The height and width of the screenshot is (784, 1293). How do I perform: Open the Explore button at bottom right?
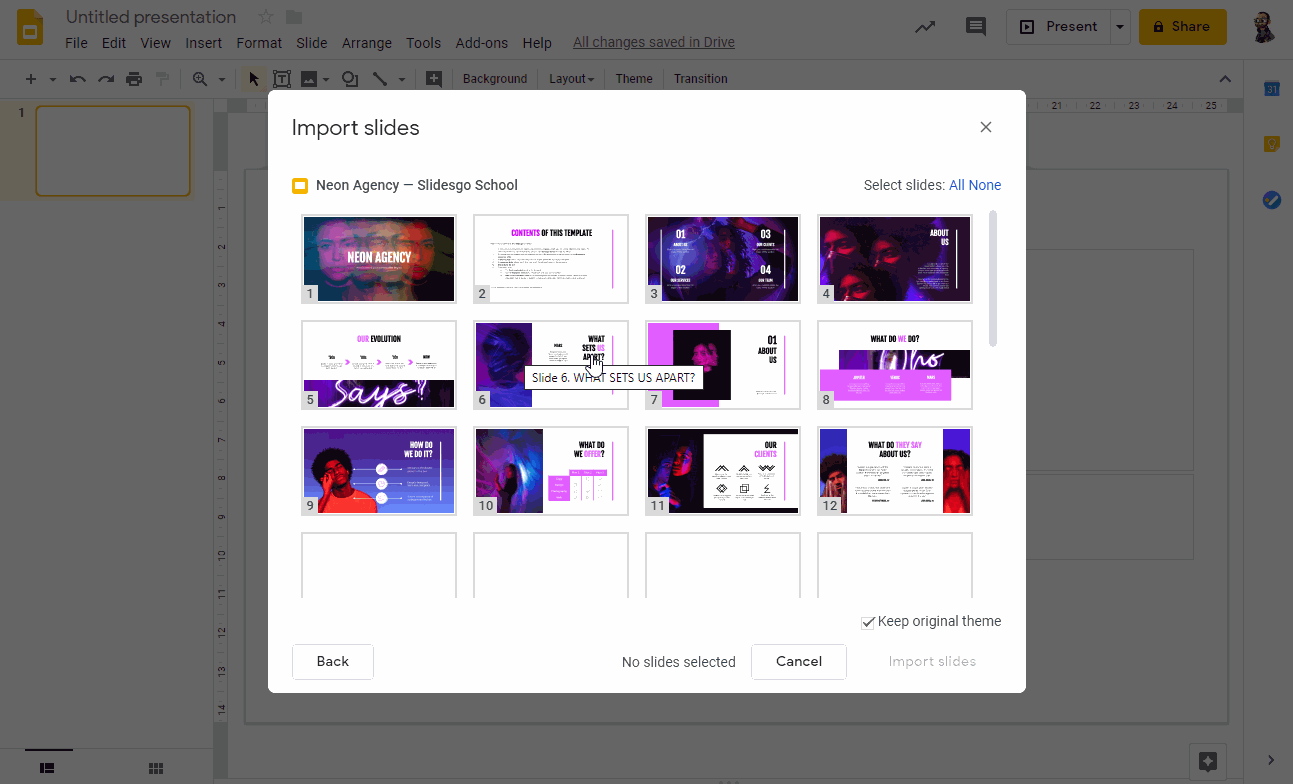tap(1207, 761)
